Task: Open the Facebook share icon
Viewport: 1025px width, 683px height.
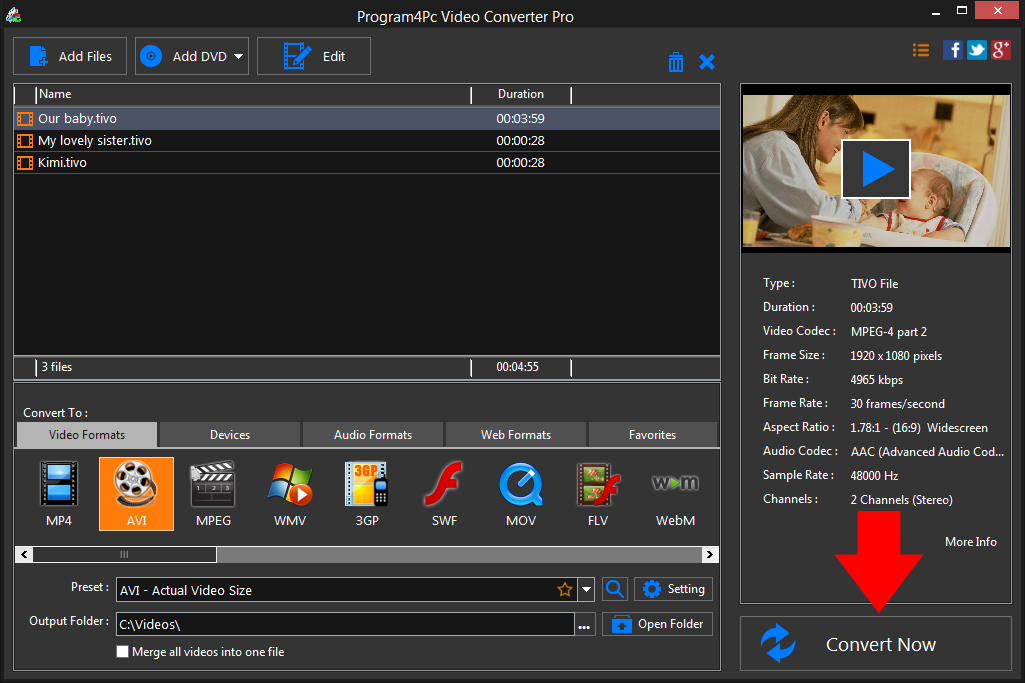Action: point(952,50)
